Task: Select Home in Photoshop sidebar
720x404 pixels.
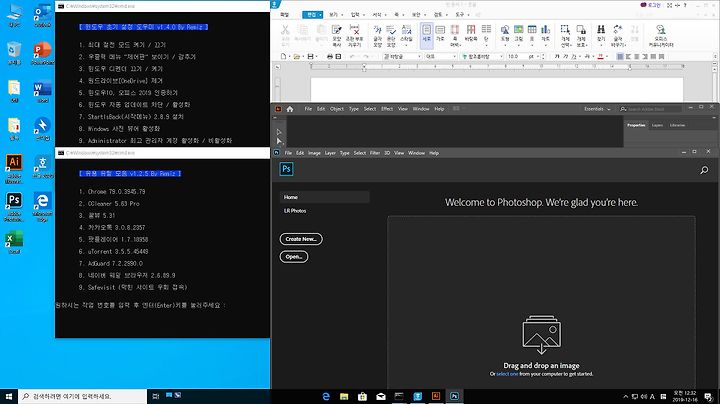Action: (324, 197)
